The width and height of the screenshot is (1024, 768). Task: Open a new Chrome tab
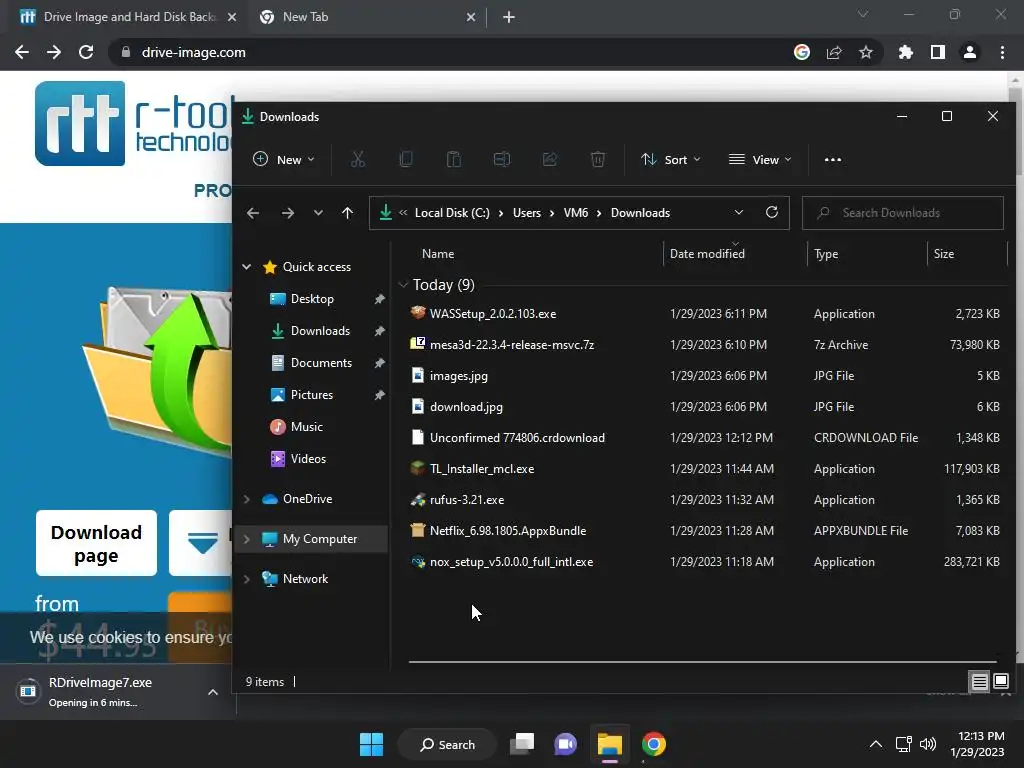click(x=509, y=17)
